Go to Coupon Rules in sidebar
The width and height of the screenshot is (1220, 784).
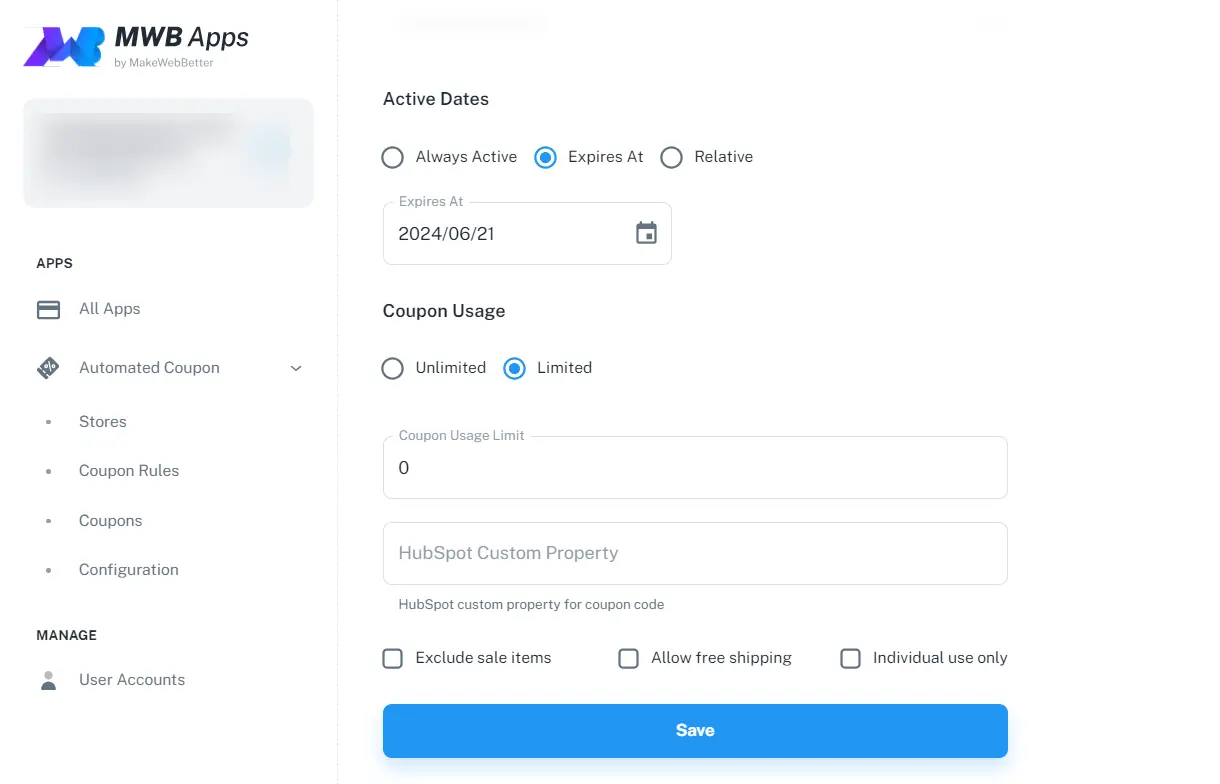(x=129, y=471)
